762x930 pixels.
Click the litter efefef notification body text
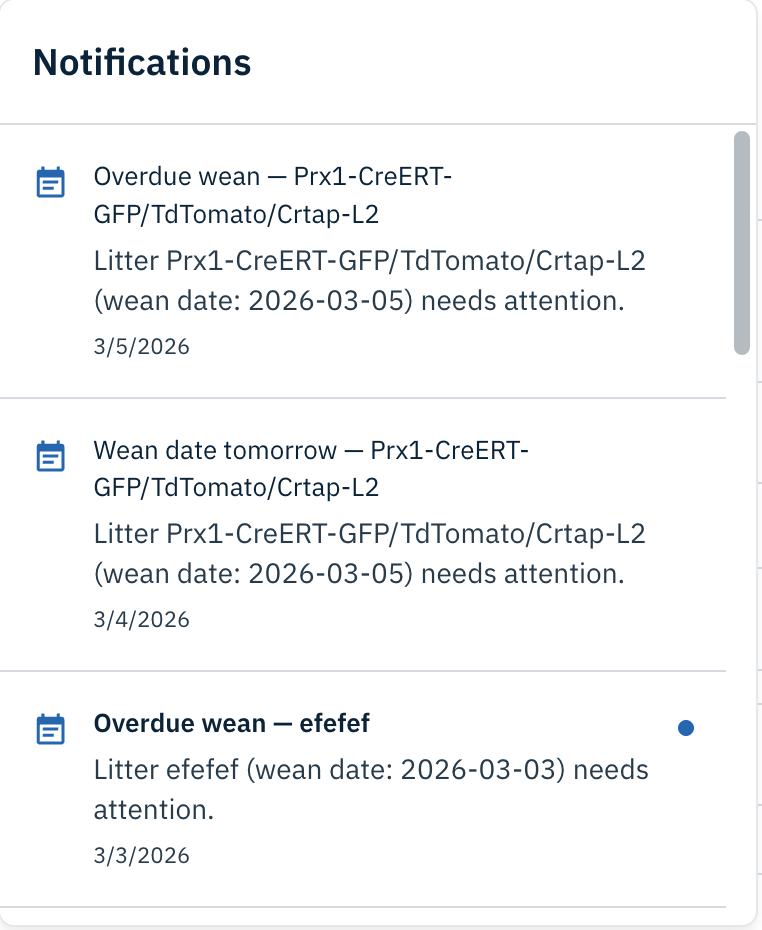[370, 790]
